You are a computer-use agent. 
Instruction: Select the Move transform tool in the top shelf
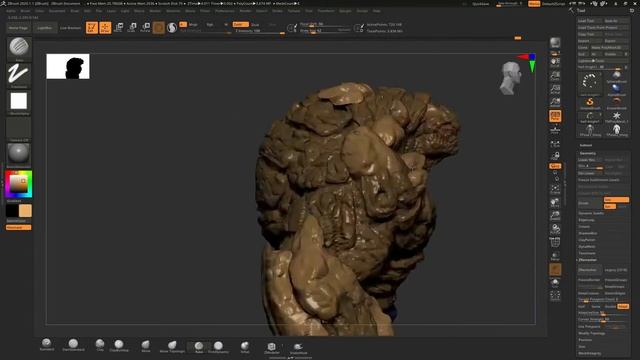click(x=118, y=27)
